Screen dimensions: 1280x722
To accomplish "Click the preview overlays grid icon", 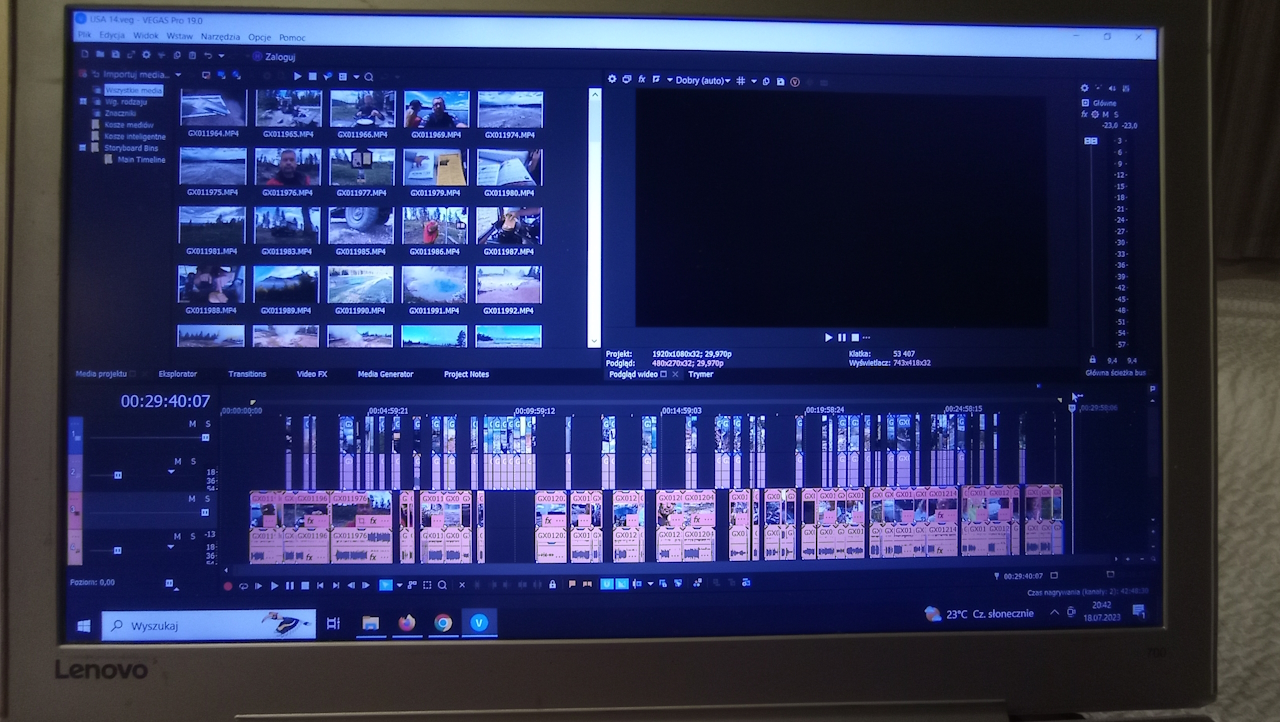I will coord(741,80).
